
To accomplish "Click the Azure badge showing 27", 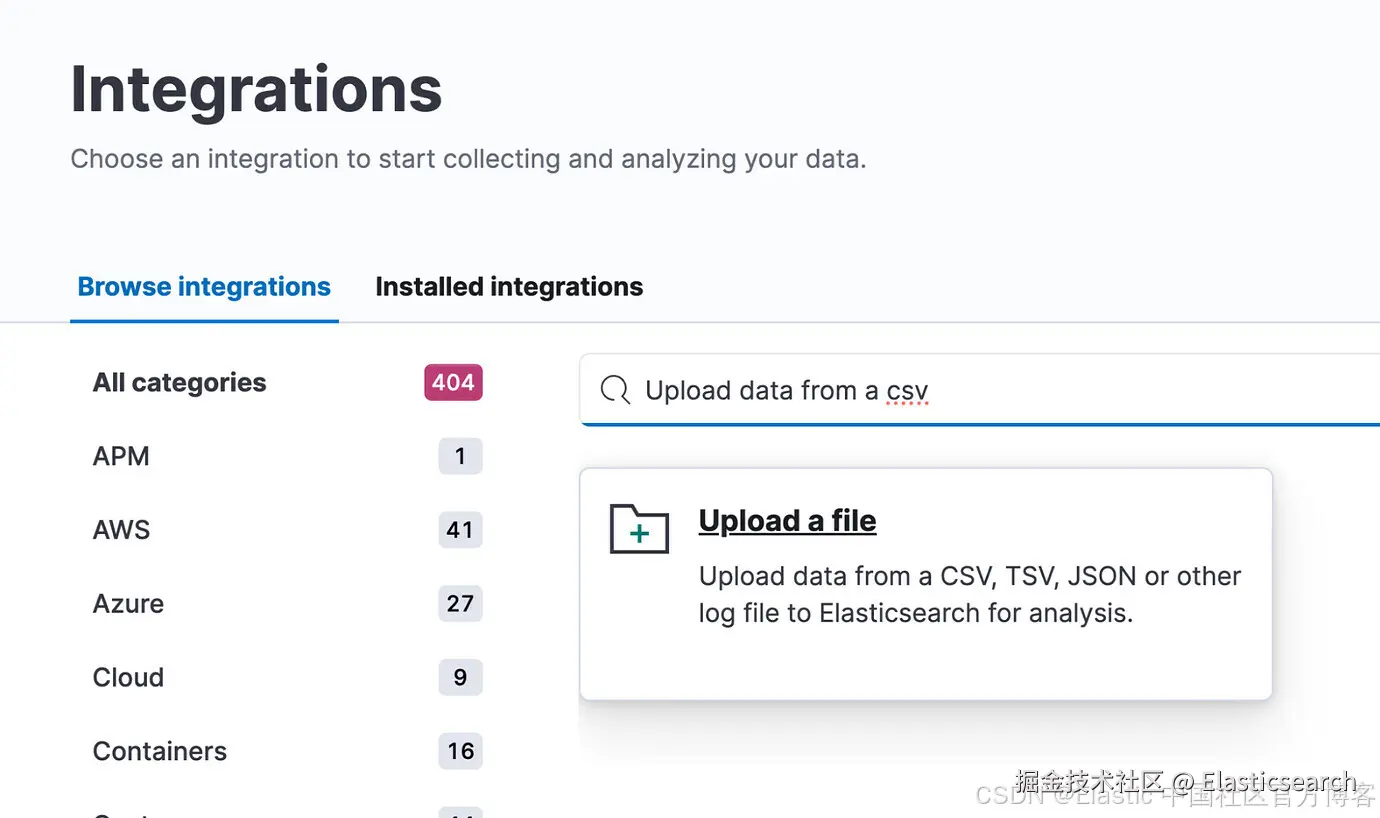I will pos(460,604).
